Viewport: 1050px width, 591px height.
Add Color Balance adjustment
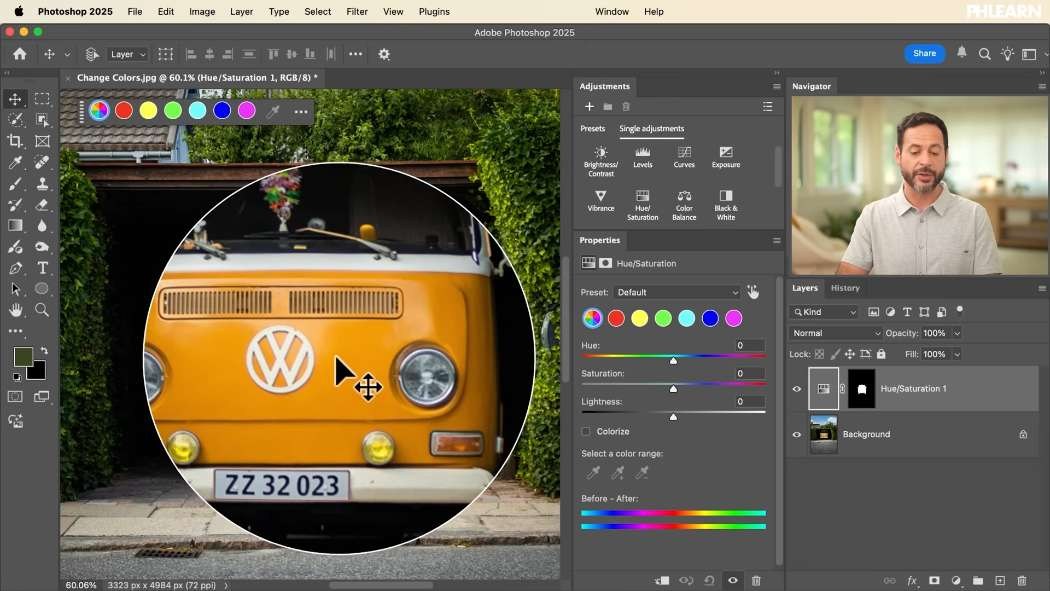684,205
